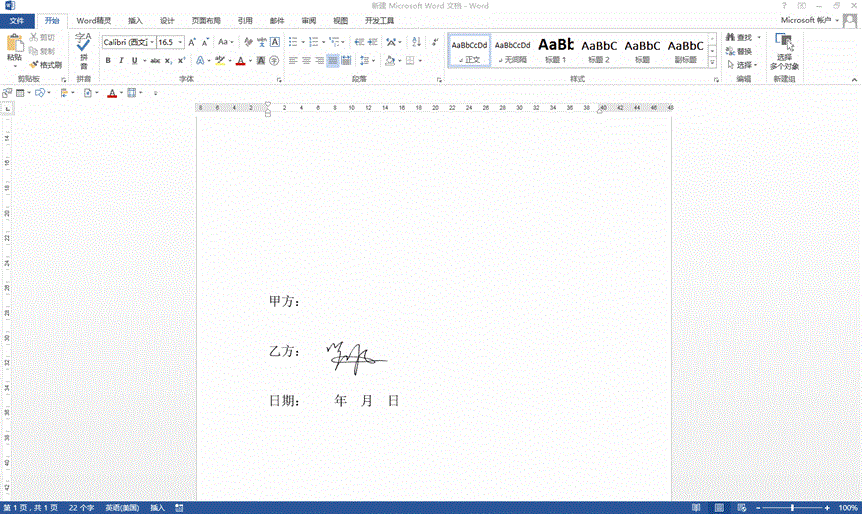Expand the styles gallery more arrow
This screenshot has height=514, width=862.
(x=713, y=61)
